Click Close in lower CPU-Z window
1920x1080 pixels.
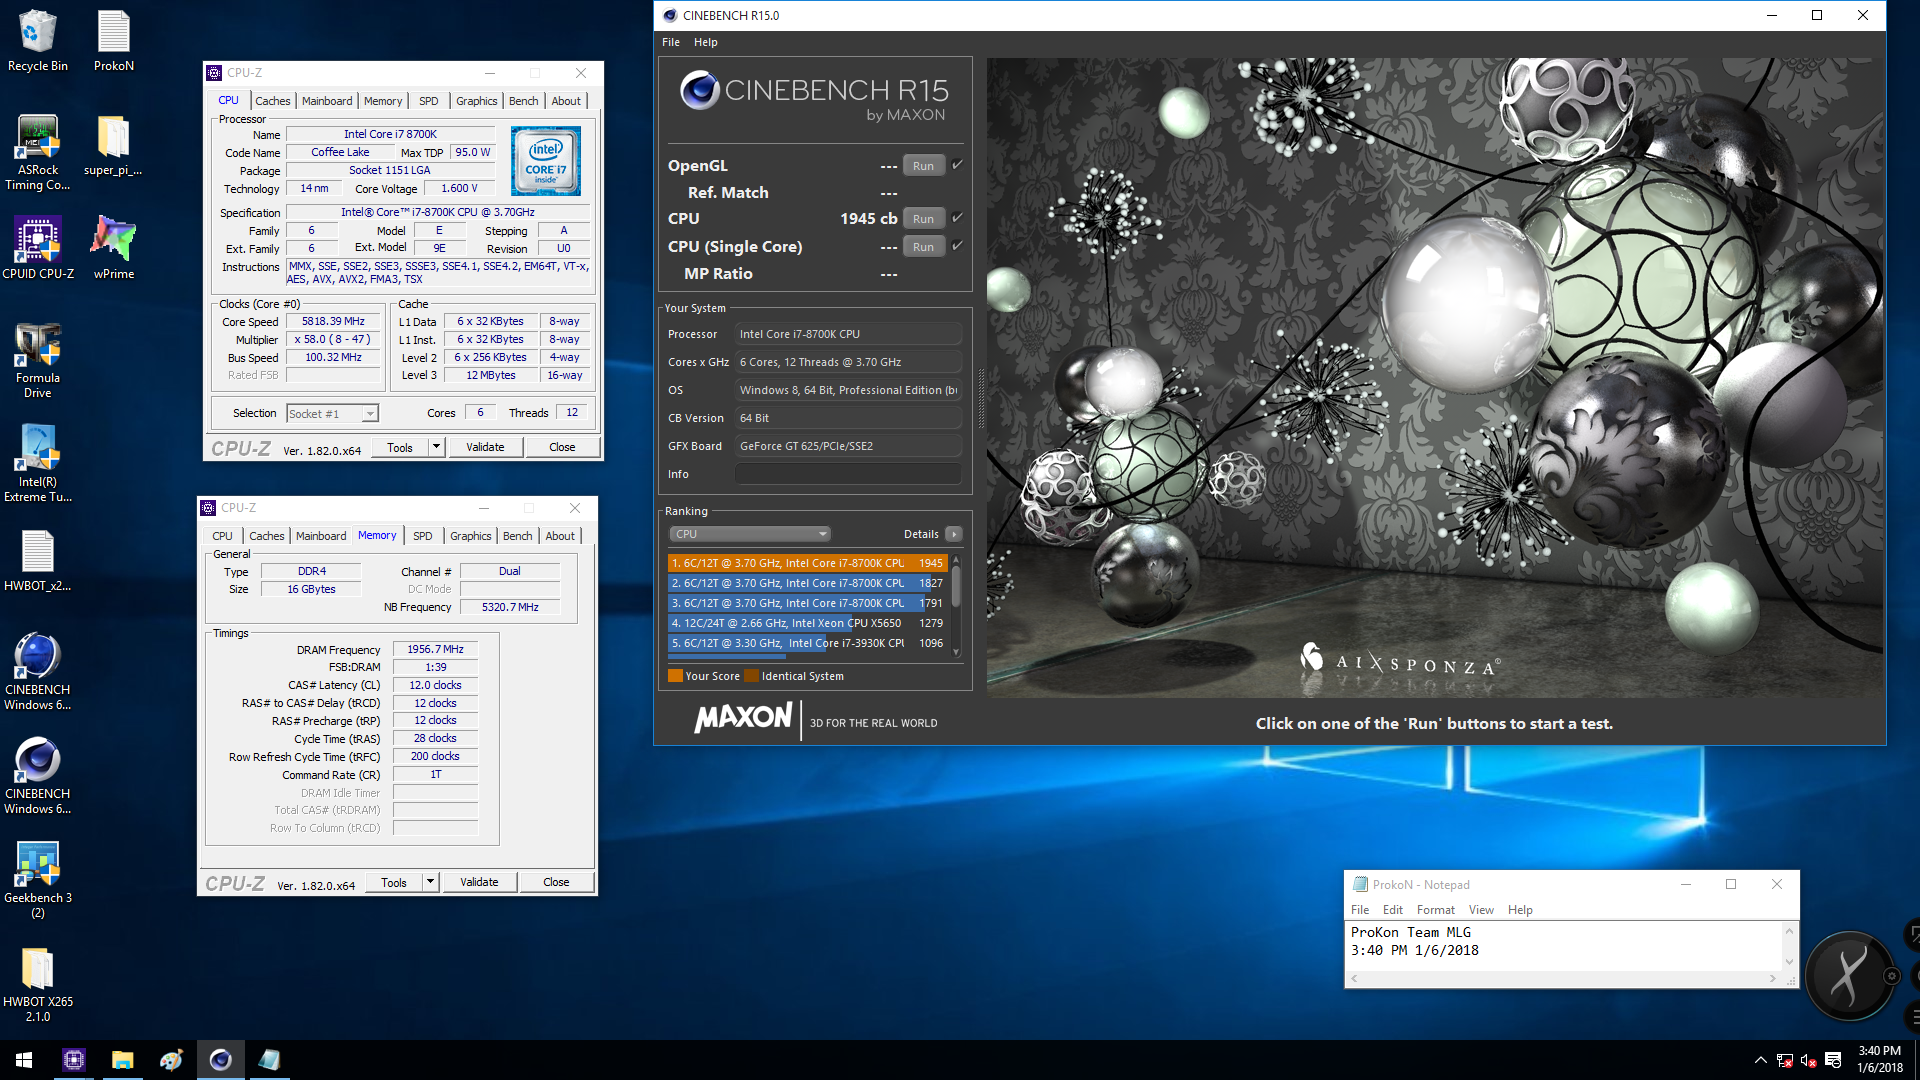(x=556, y=882)
